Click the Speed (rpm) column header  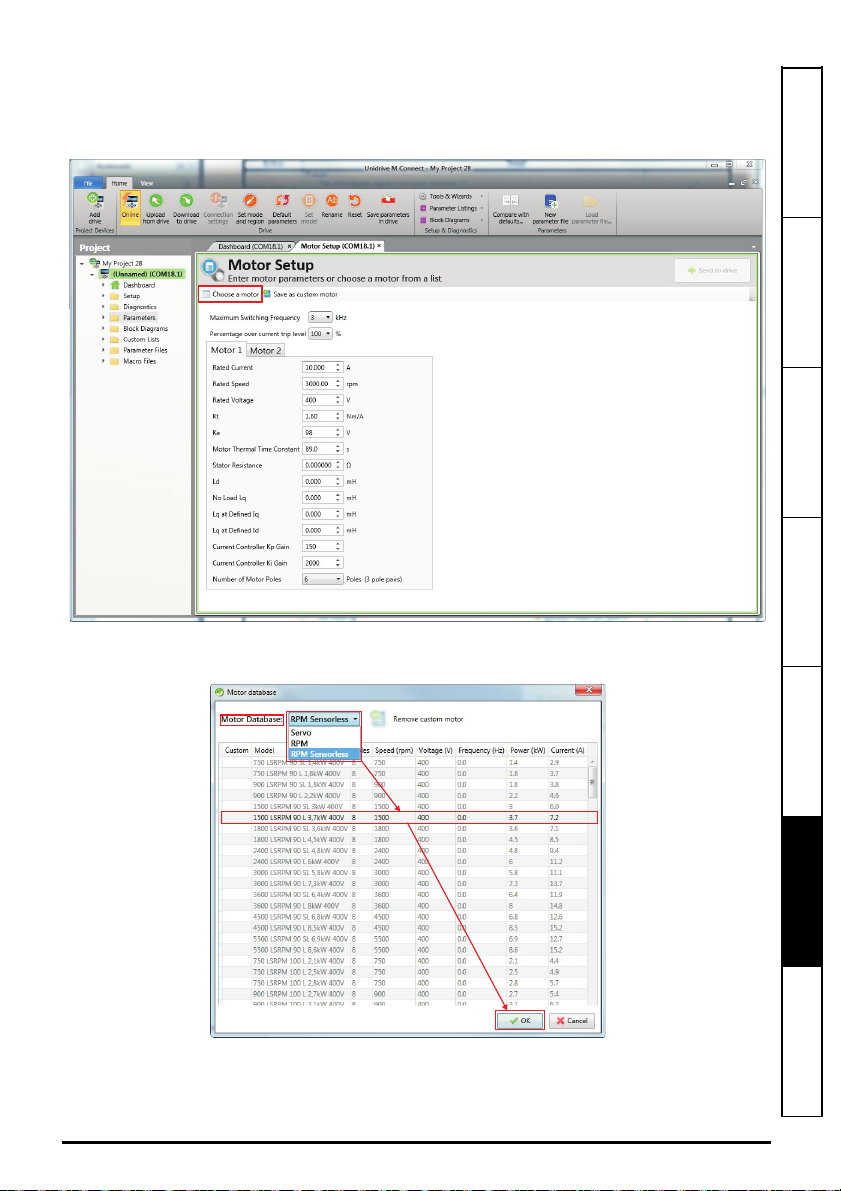coord(394,750)
